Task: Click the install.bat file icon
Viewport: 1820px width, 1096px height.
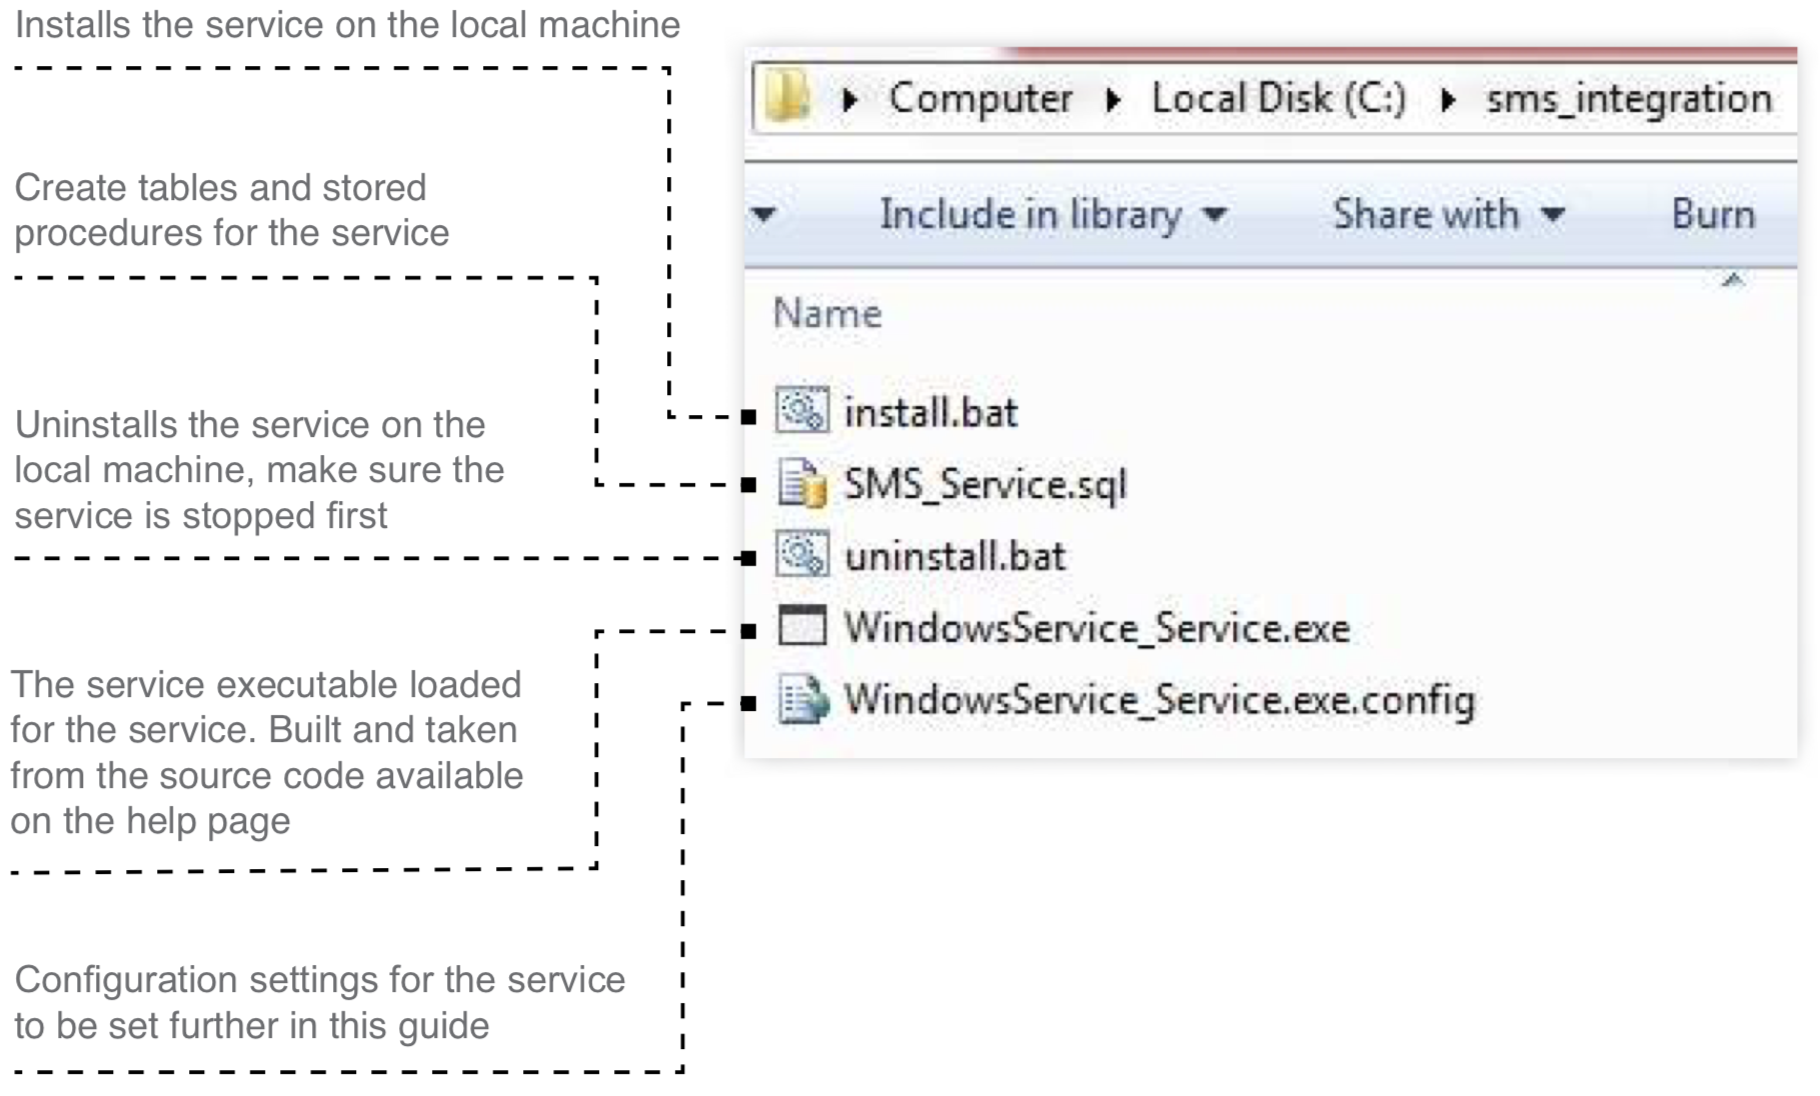Action: click(x=802, y=410)
